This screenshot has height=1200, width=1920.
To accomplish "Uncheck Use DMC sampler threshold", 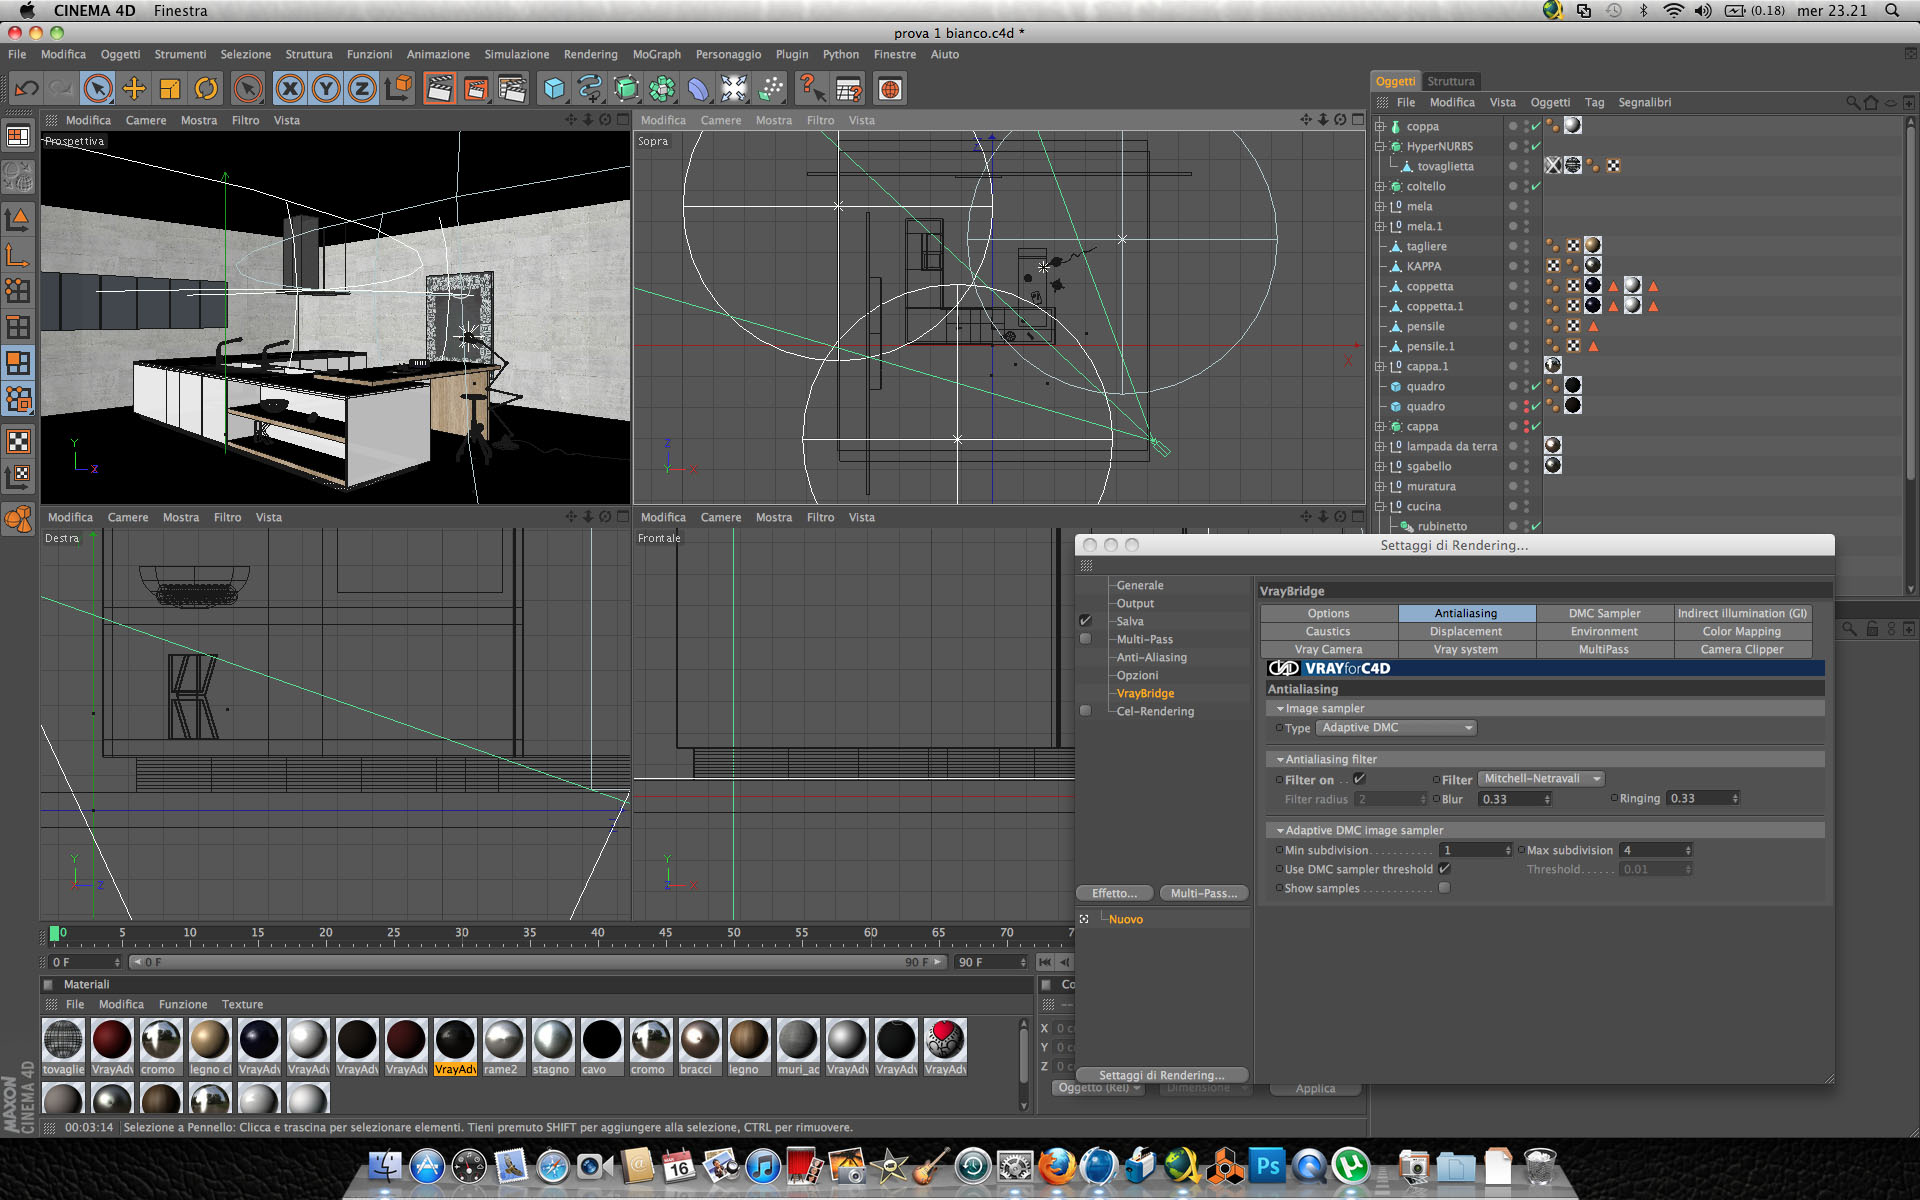I will click(x=1444, y=869).
